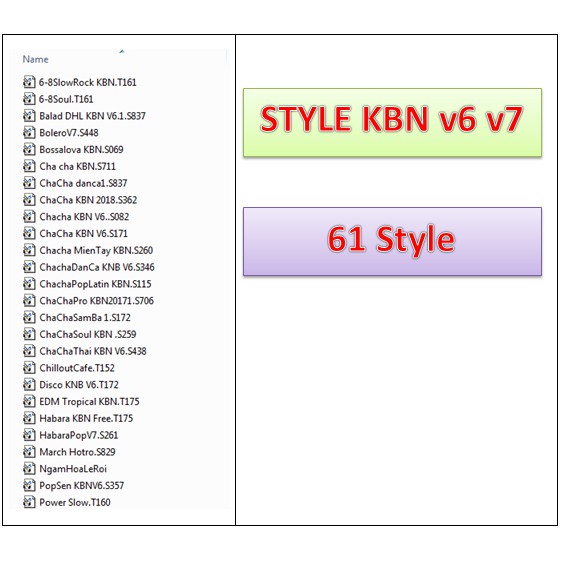Select file name ChaChaPro KBN20171.S706

coord(97,301)
